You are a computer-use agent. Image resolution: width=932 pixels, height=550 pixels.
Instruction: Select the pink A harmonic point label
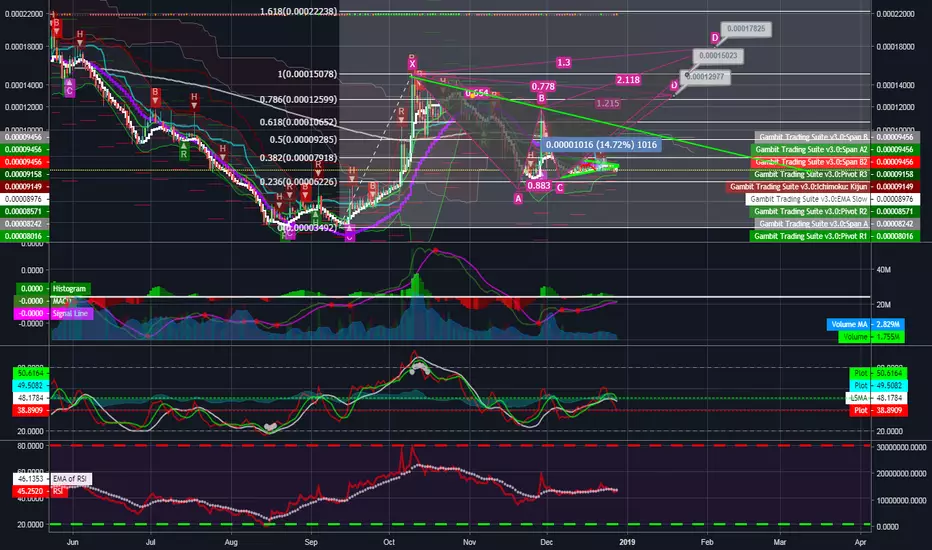[x=518, y=199]
